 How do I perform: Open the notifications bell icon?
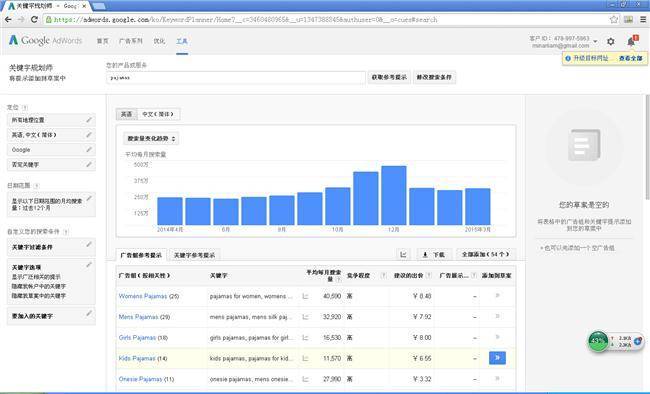coord(631,41)
